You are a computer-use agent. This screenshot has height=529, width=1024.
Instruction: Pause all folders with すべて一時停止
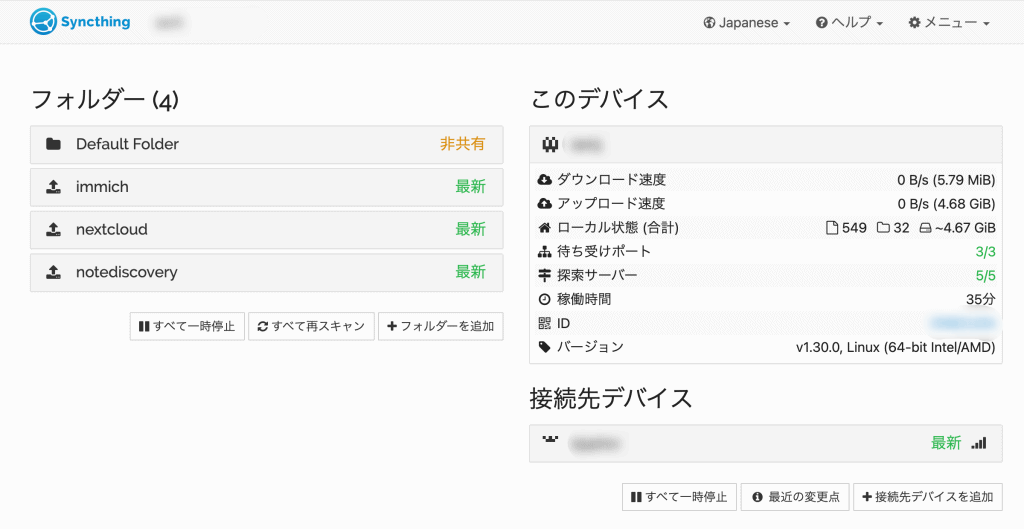[x=187, y=327]
